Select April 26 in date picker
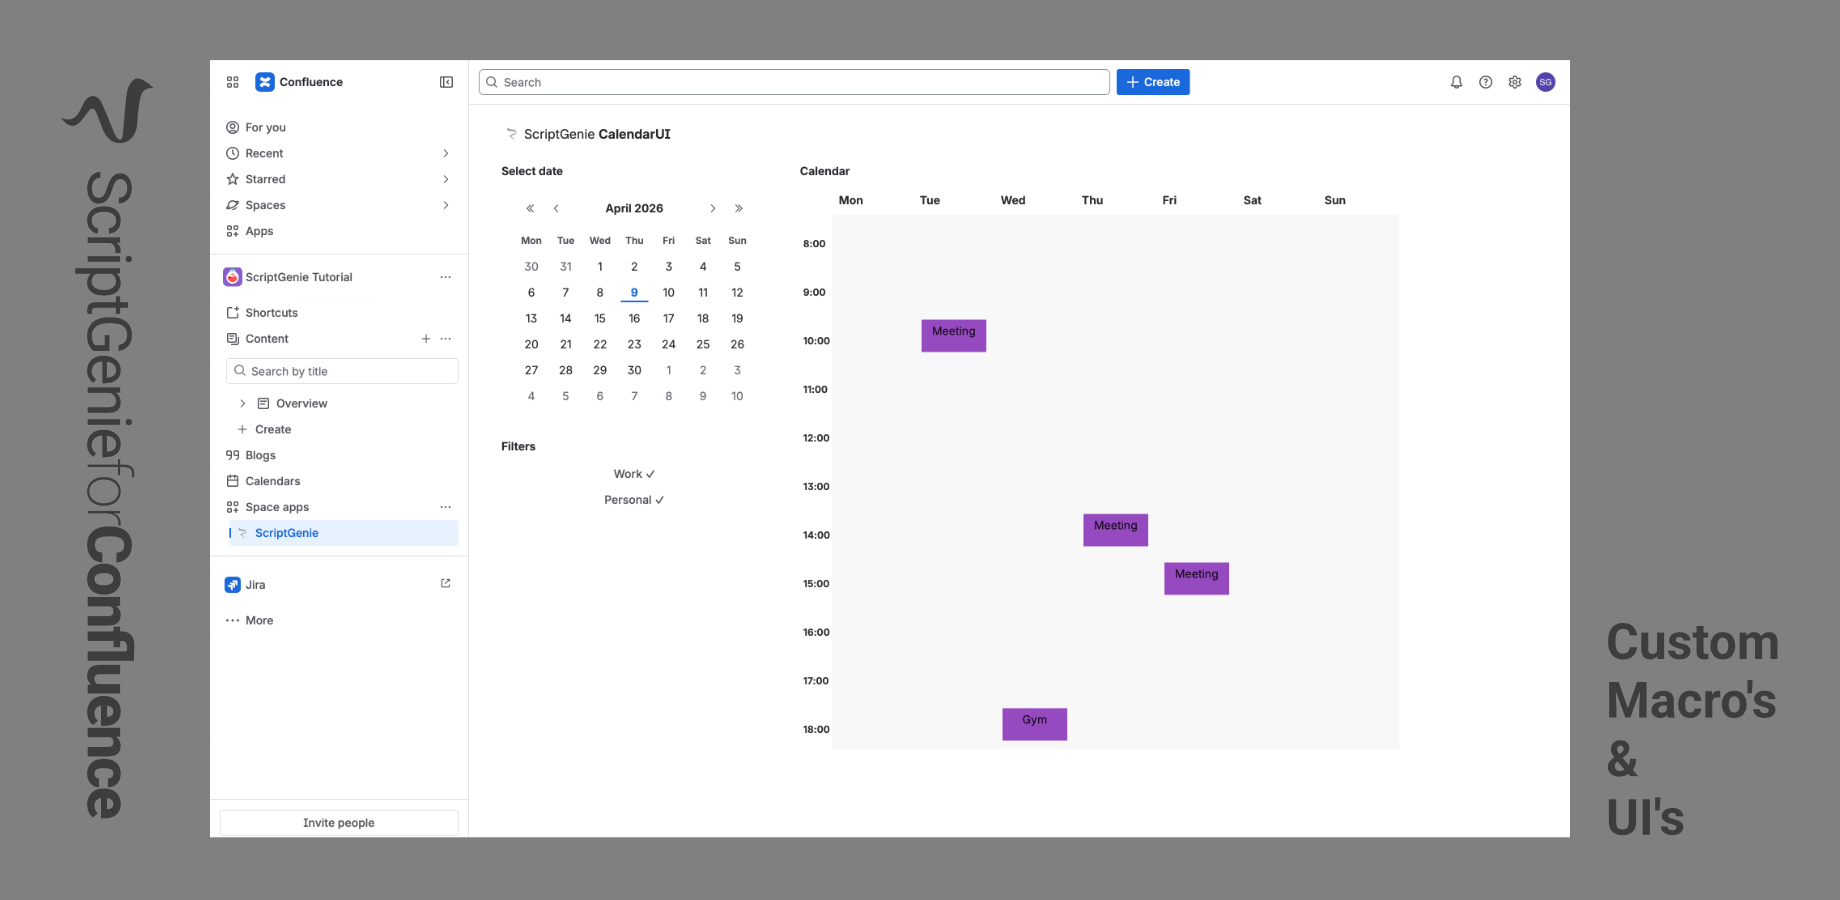 (737, 345)
